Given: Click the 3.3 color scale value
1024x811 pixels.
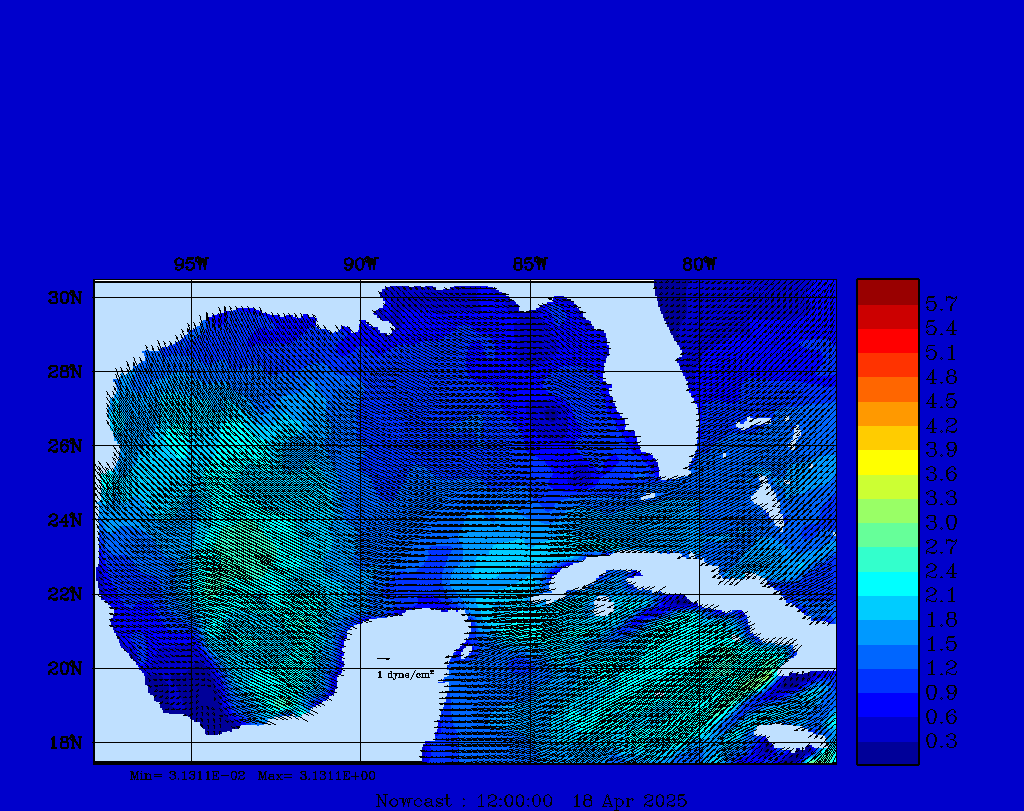Looking at the screenshot, I should [941, 498].
